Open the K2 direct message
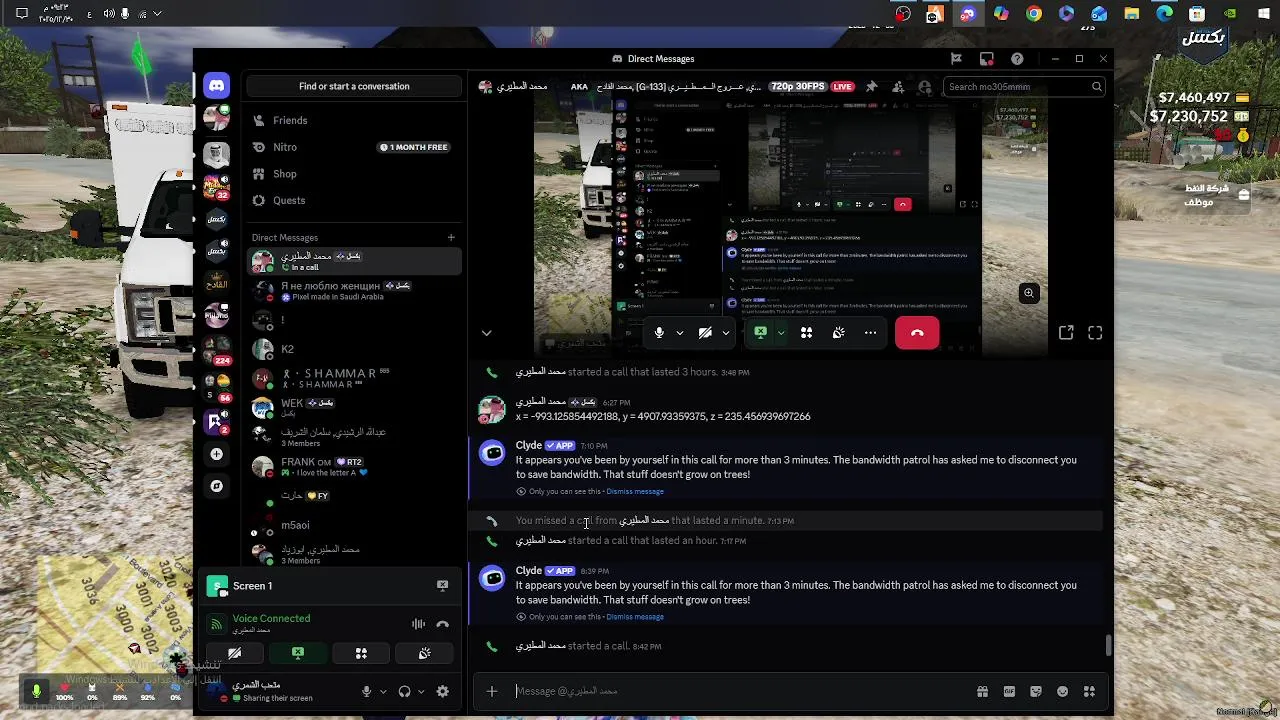The image size is (1280, 720). pos(354,349)
